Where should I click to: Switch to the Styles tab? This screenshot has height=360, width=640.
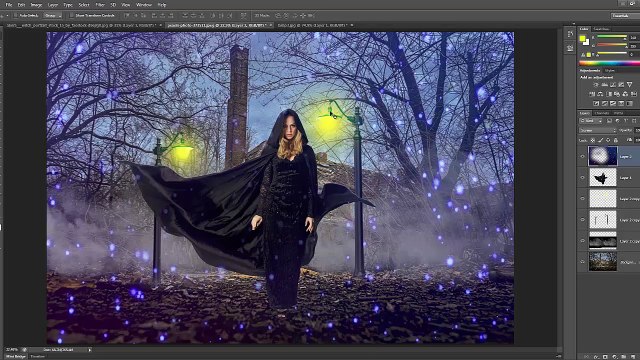click(x=609, y=71)
